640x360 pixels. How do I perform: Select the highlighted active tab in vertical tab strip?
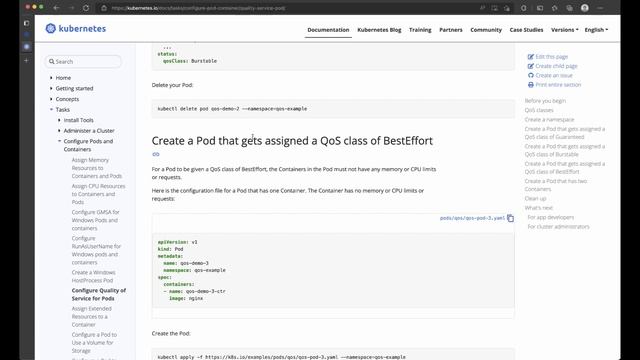point(27,47)
